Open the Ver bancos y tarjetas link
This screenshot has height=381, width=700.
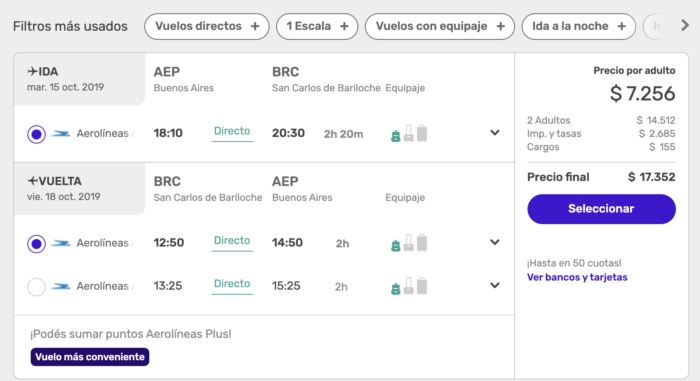click(x=577, y=277)
